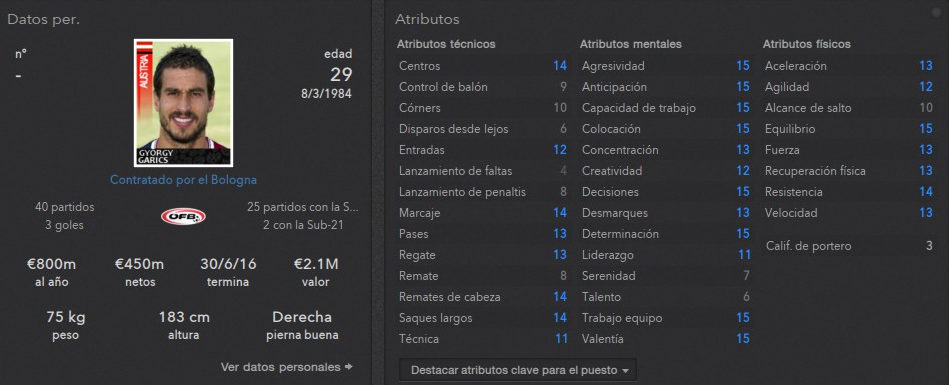Open Contratado por el Bologna link
949x385 pixels.
183,180
